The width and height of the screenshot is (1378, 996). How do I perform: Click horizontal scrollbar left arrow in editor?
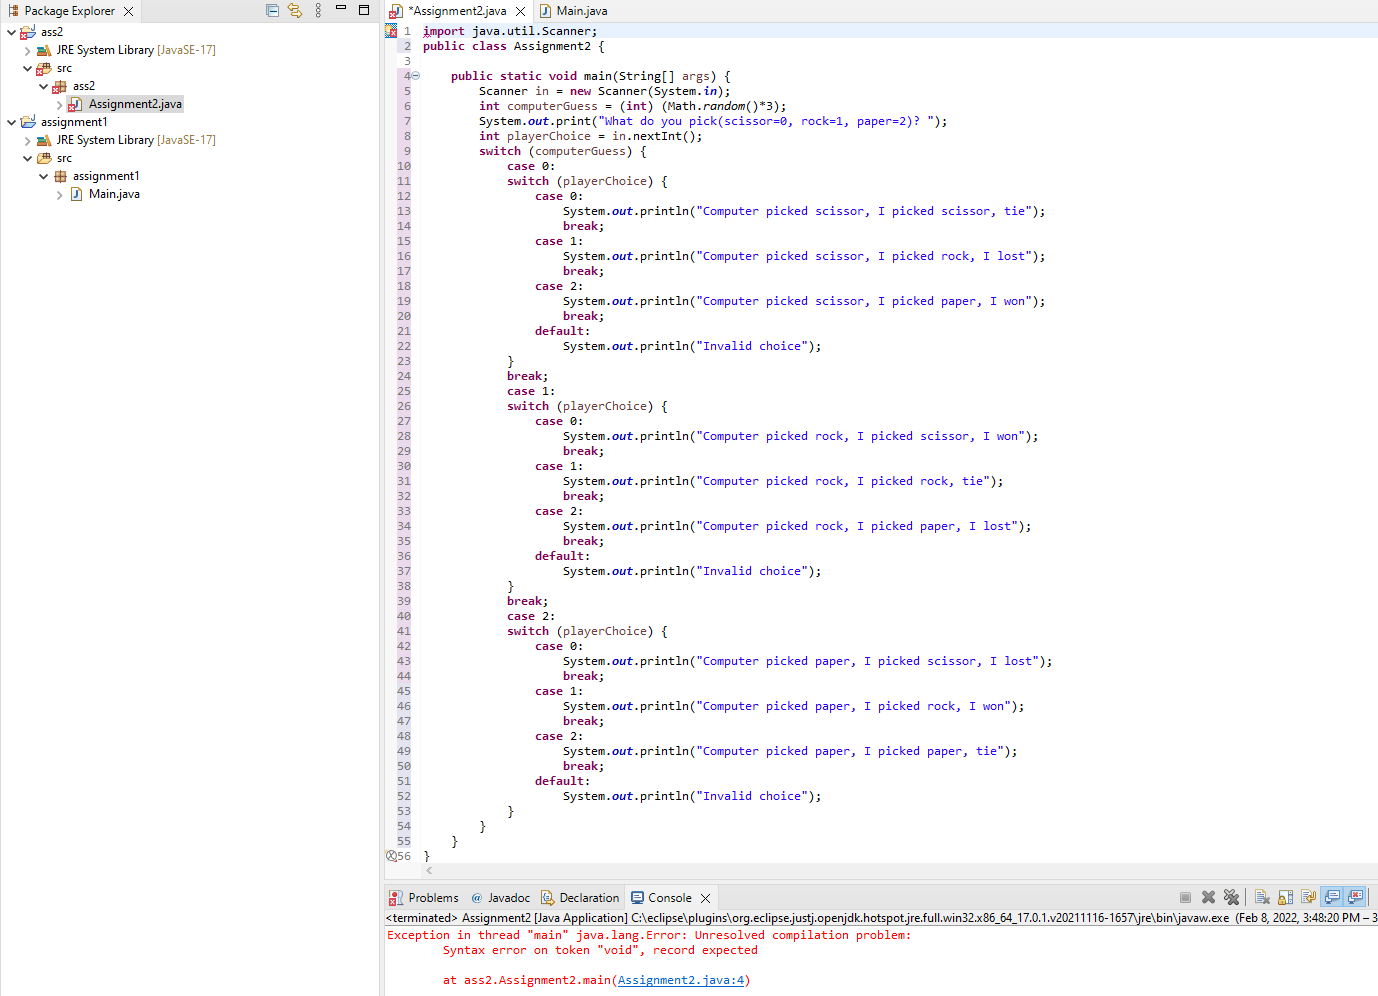pyautogui.click(x=429, y=871)
